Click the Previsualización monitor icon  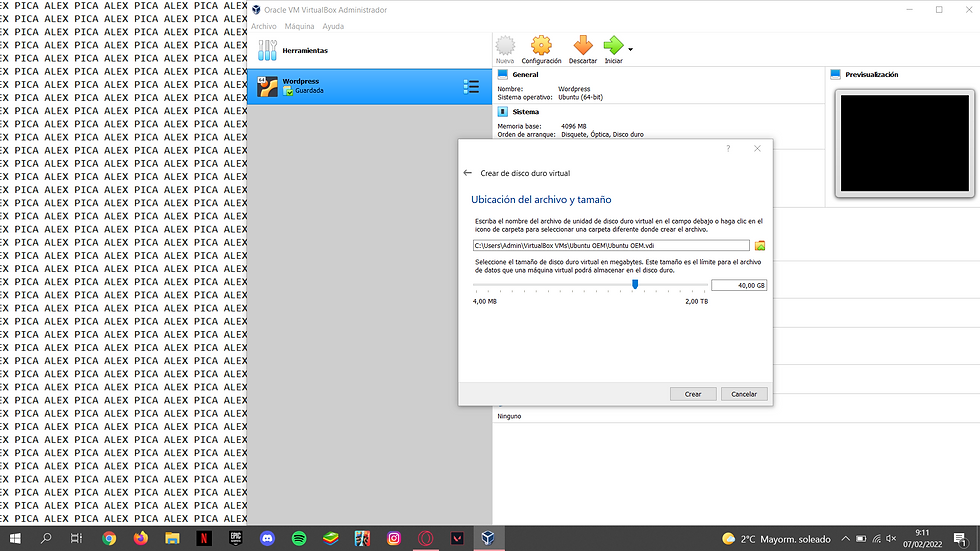[836, 74]
